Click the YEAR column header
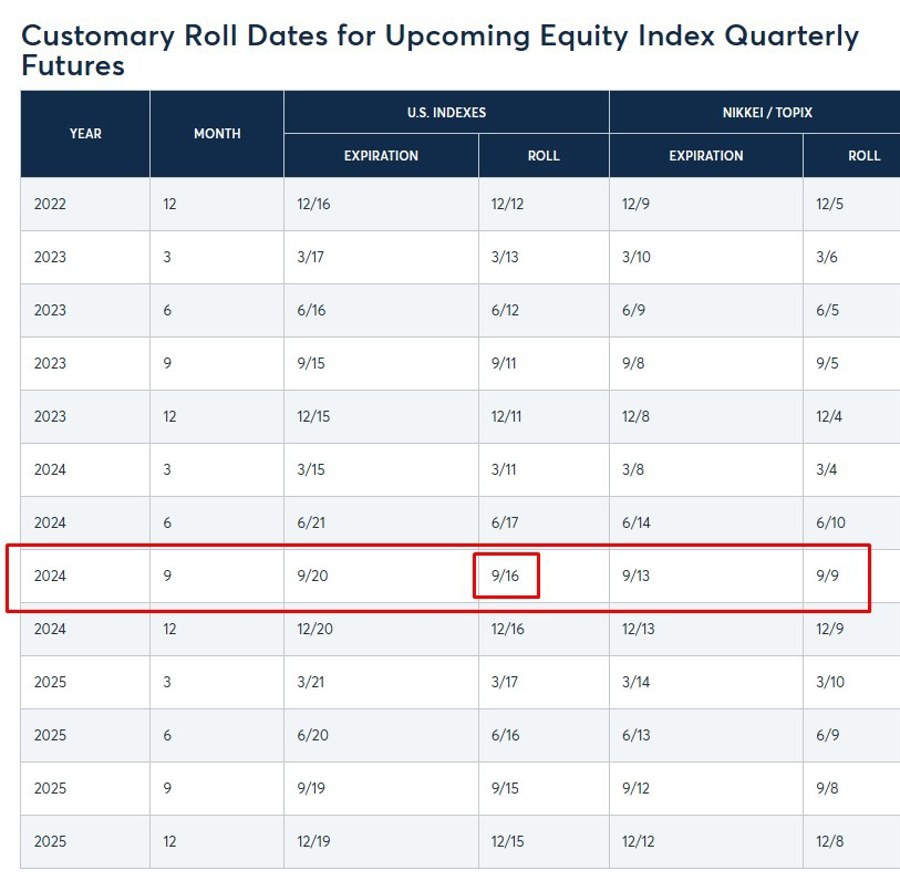The width and height of the screenshot is (900, 881). coord(85,134)
